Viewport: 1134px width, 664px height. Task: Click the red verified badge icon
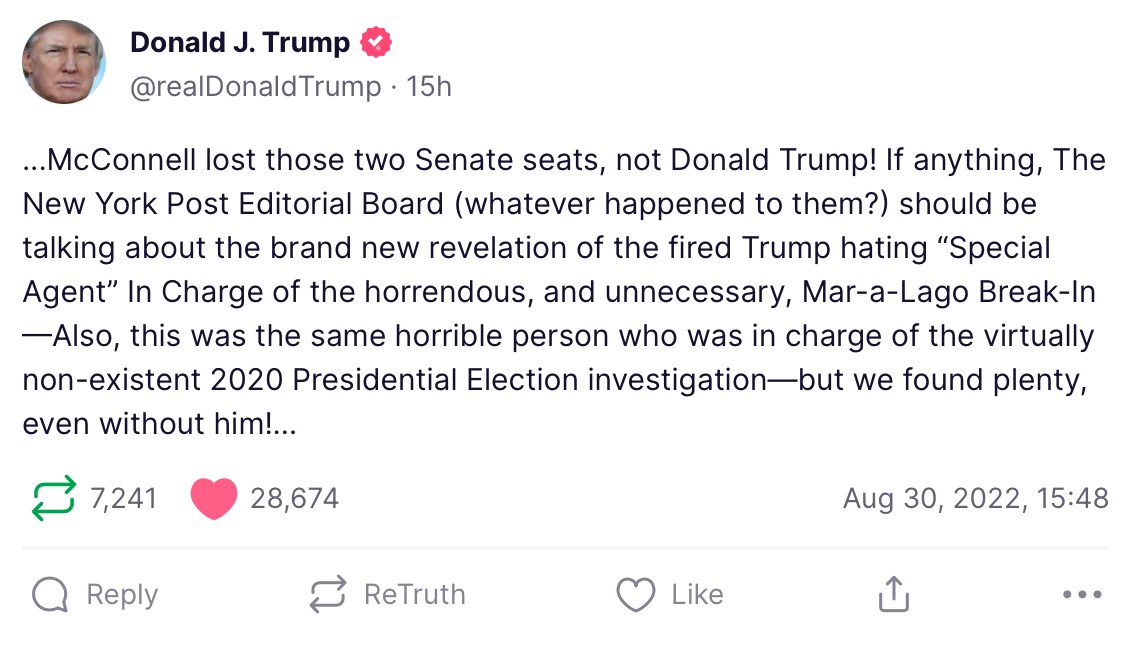[x=376, y=43]
